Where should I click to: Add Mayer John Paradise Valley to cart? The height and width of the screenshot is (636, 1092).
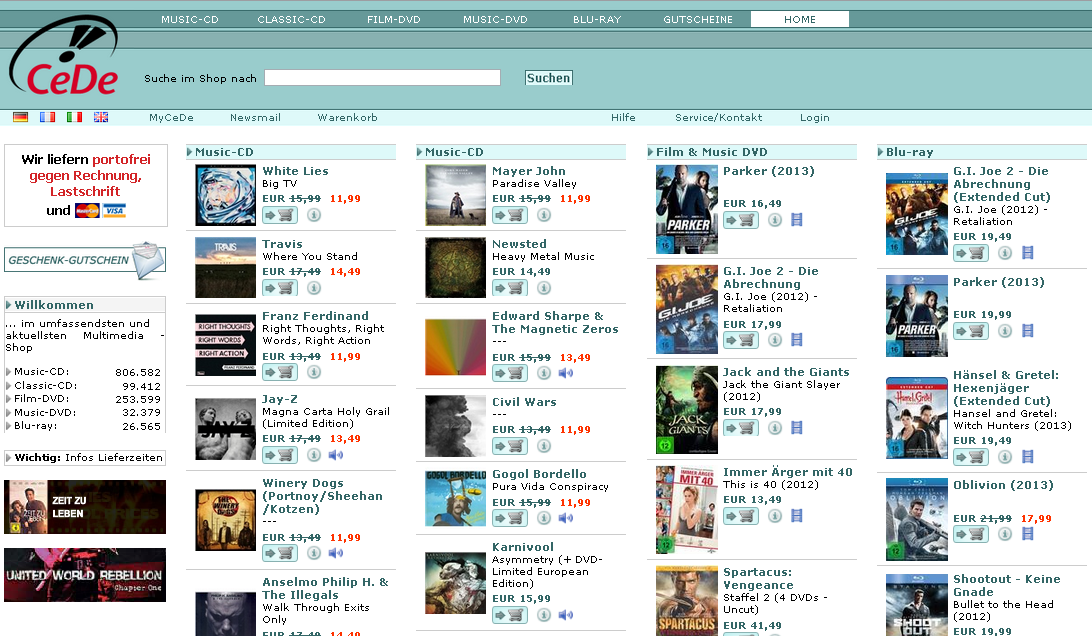click(x=510, y=215)
